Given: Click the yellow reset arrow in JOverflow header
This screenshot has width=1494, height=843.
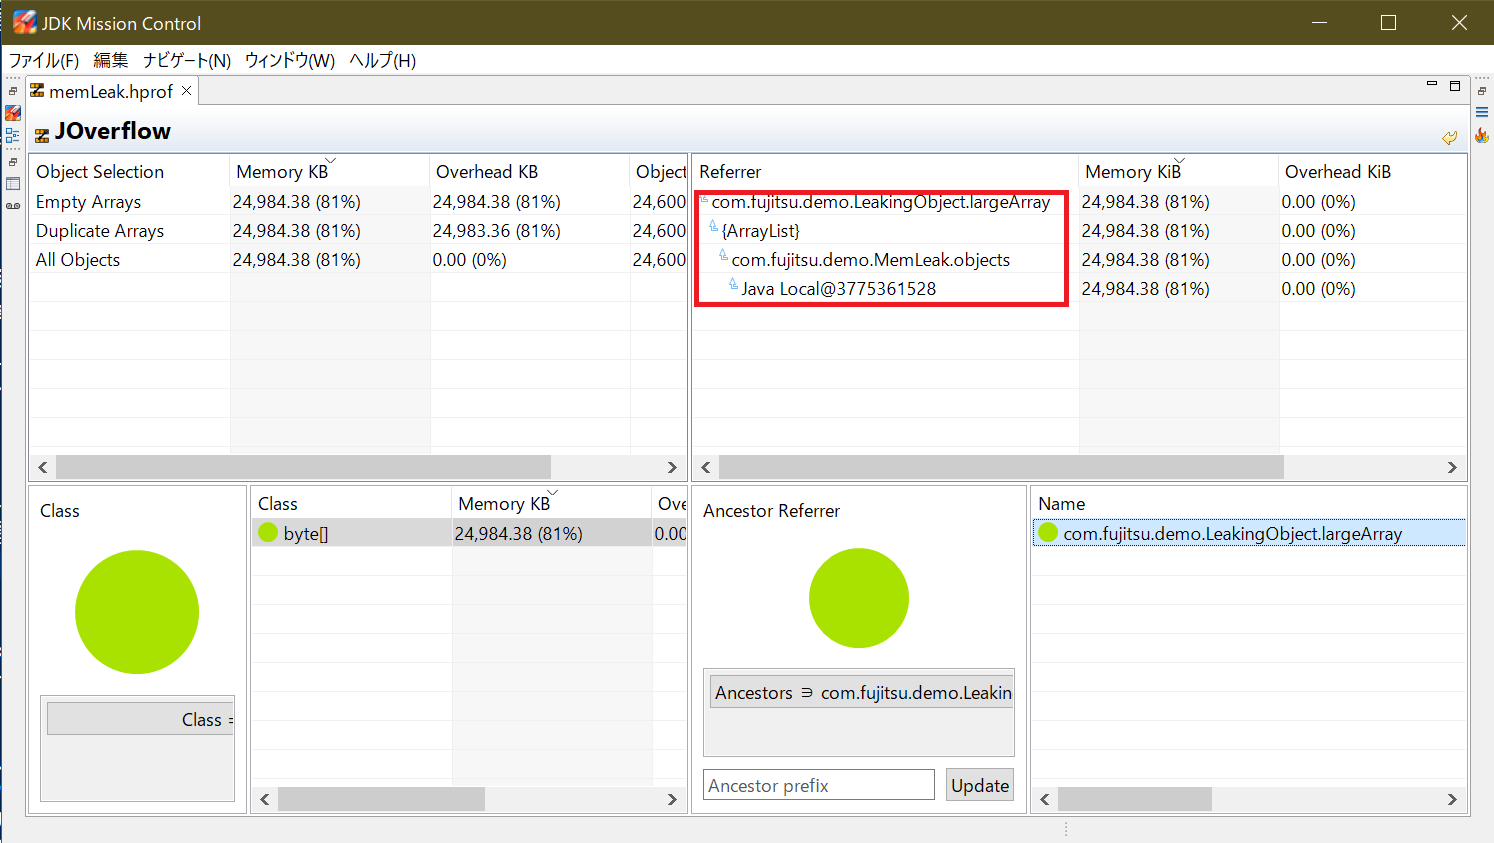Looking at the screenshot, I should [1449, 137].
